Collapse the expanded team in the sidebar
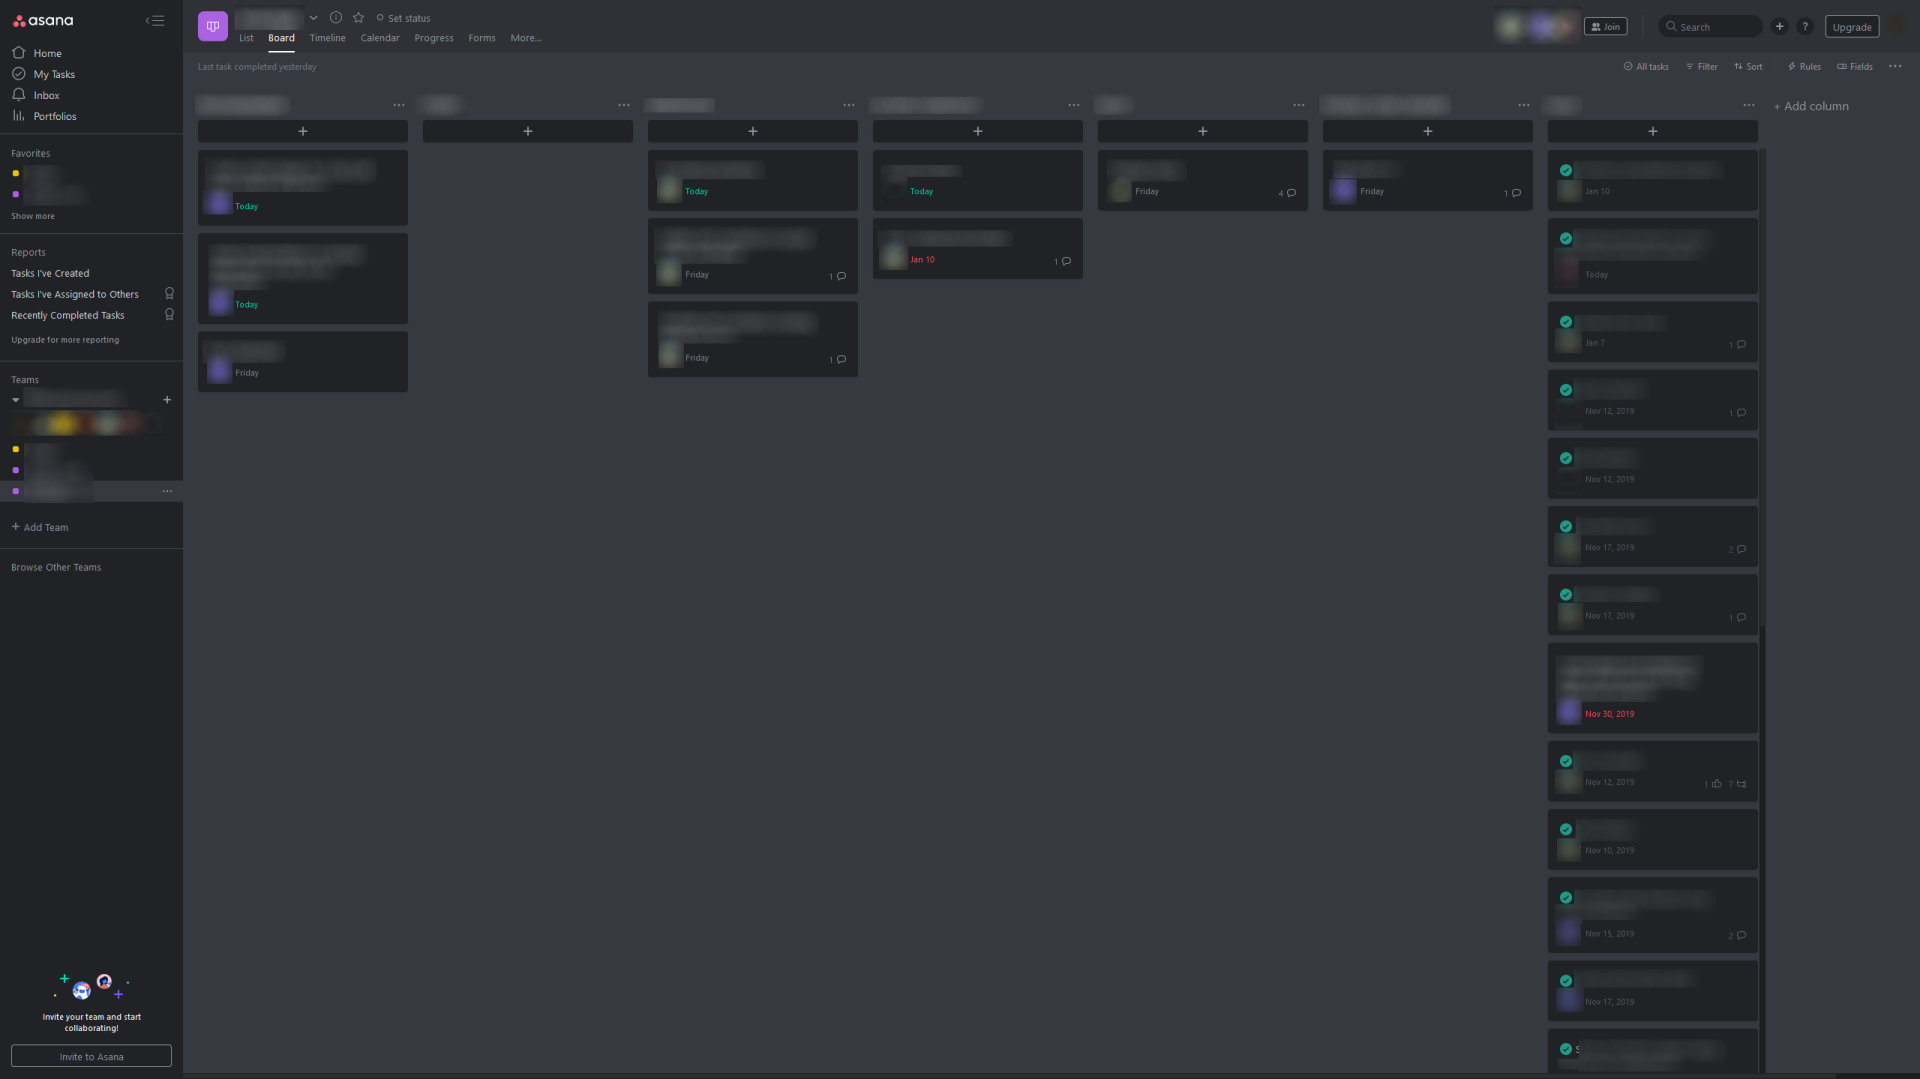This screenshot has width=1920, height=1079. pos(15,399)
